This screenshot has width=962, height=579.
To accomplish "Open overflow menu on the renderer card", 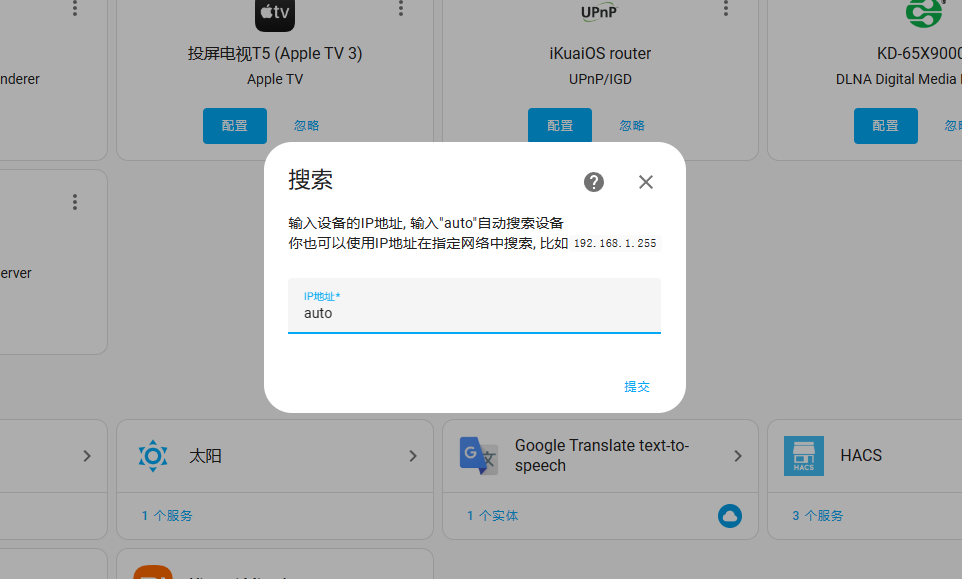I will point(75,8).
